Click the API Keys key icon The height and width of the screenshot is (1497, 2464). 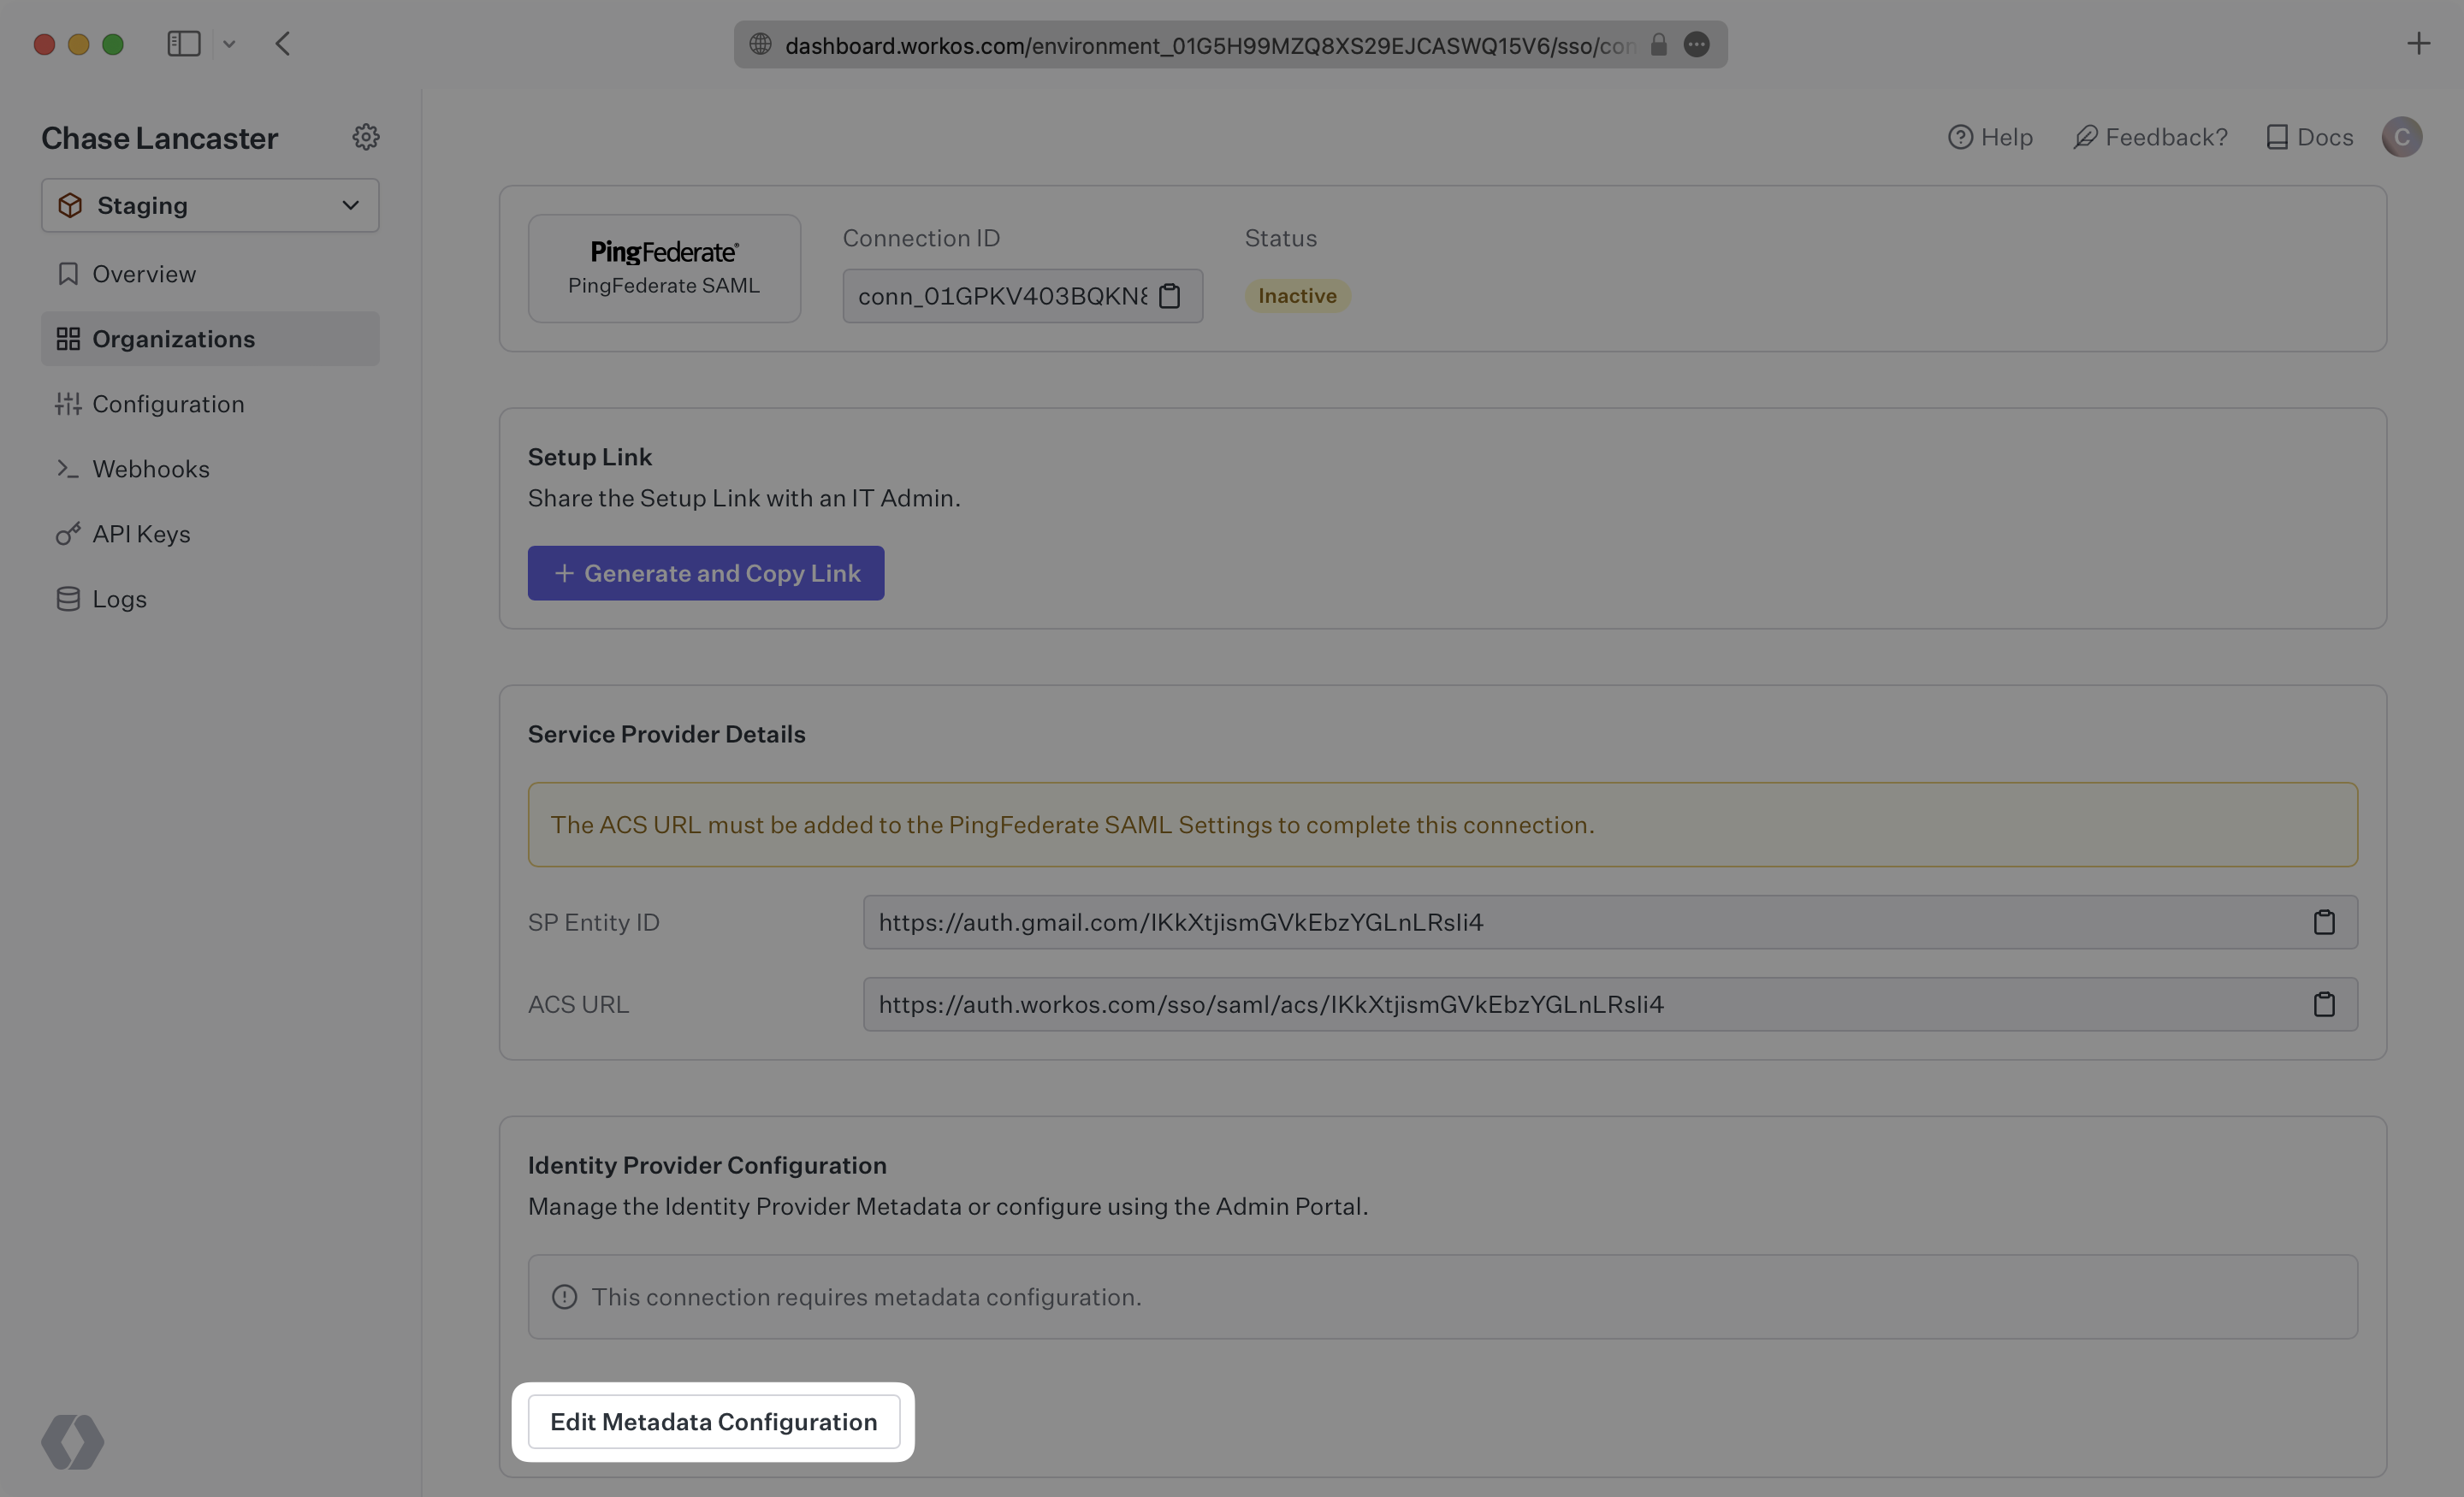tap(68, 533)
